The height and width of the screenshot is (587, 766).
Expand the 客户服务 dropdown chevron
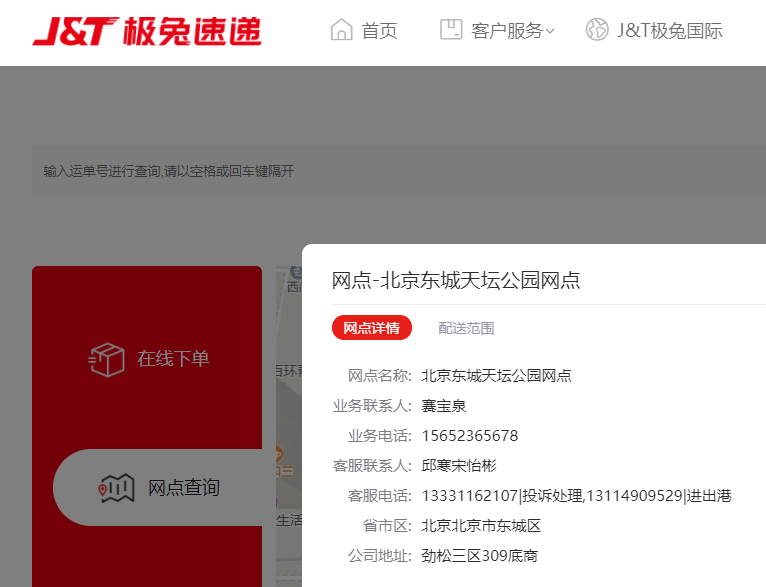tap(550, 32)
